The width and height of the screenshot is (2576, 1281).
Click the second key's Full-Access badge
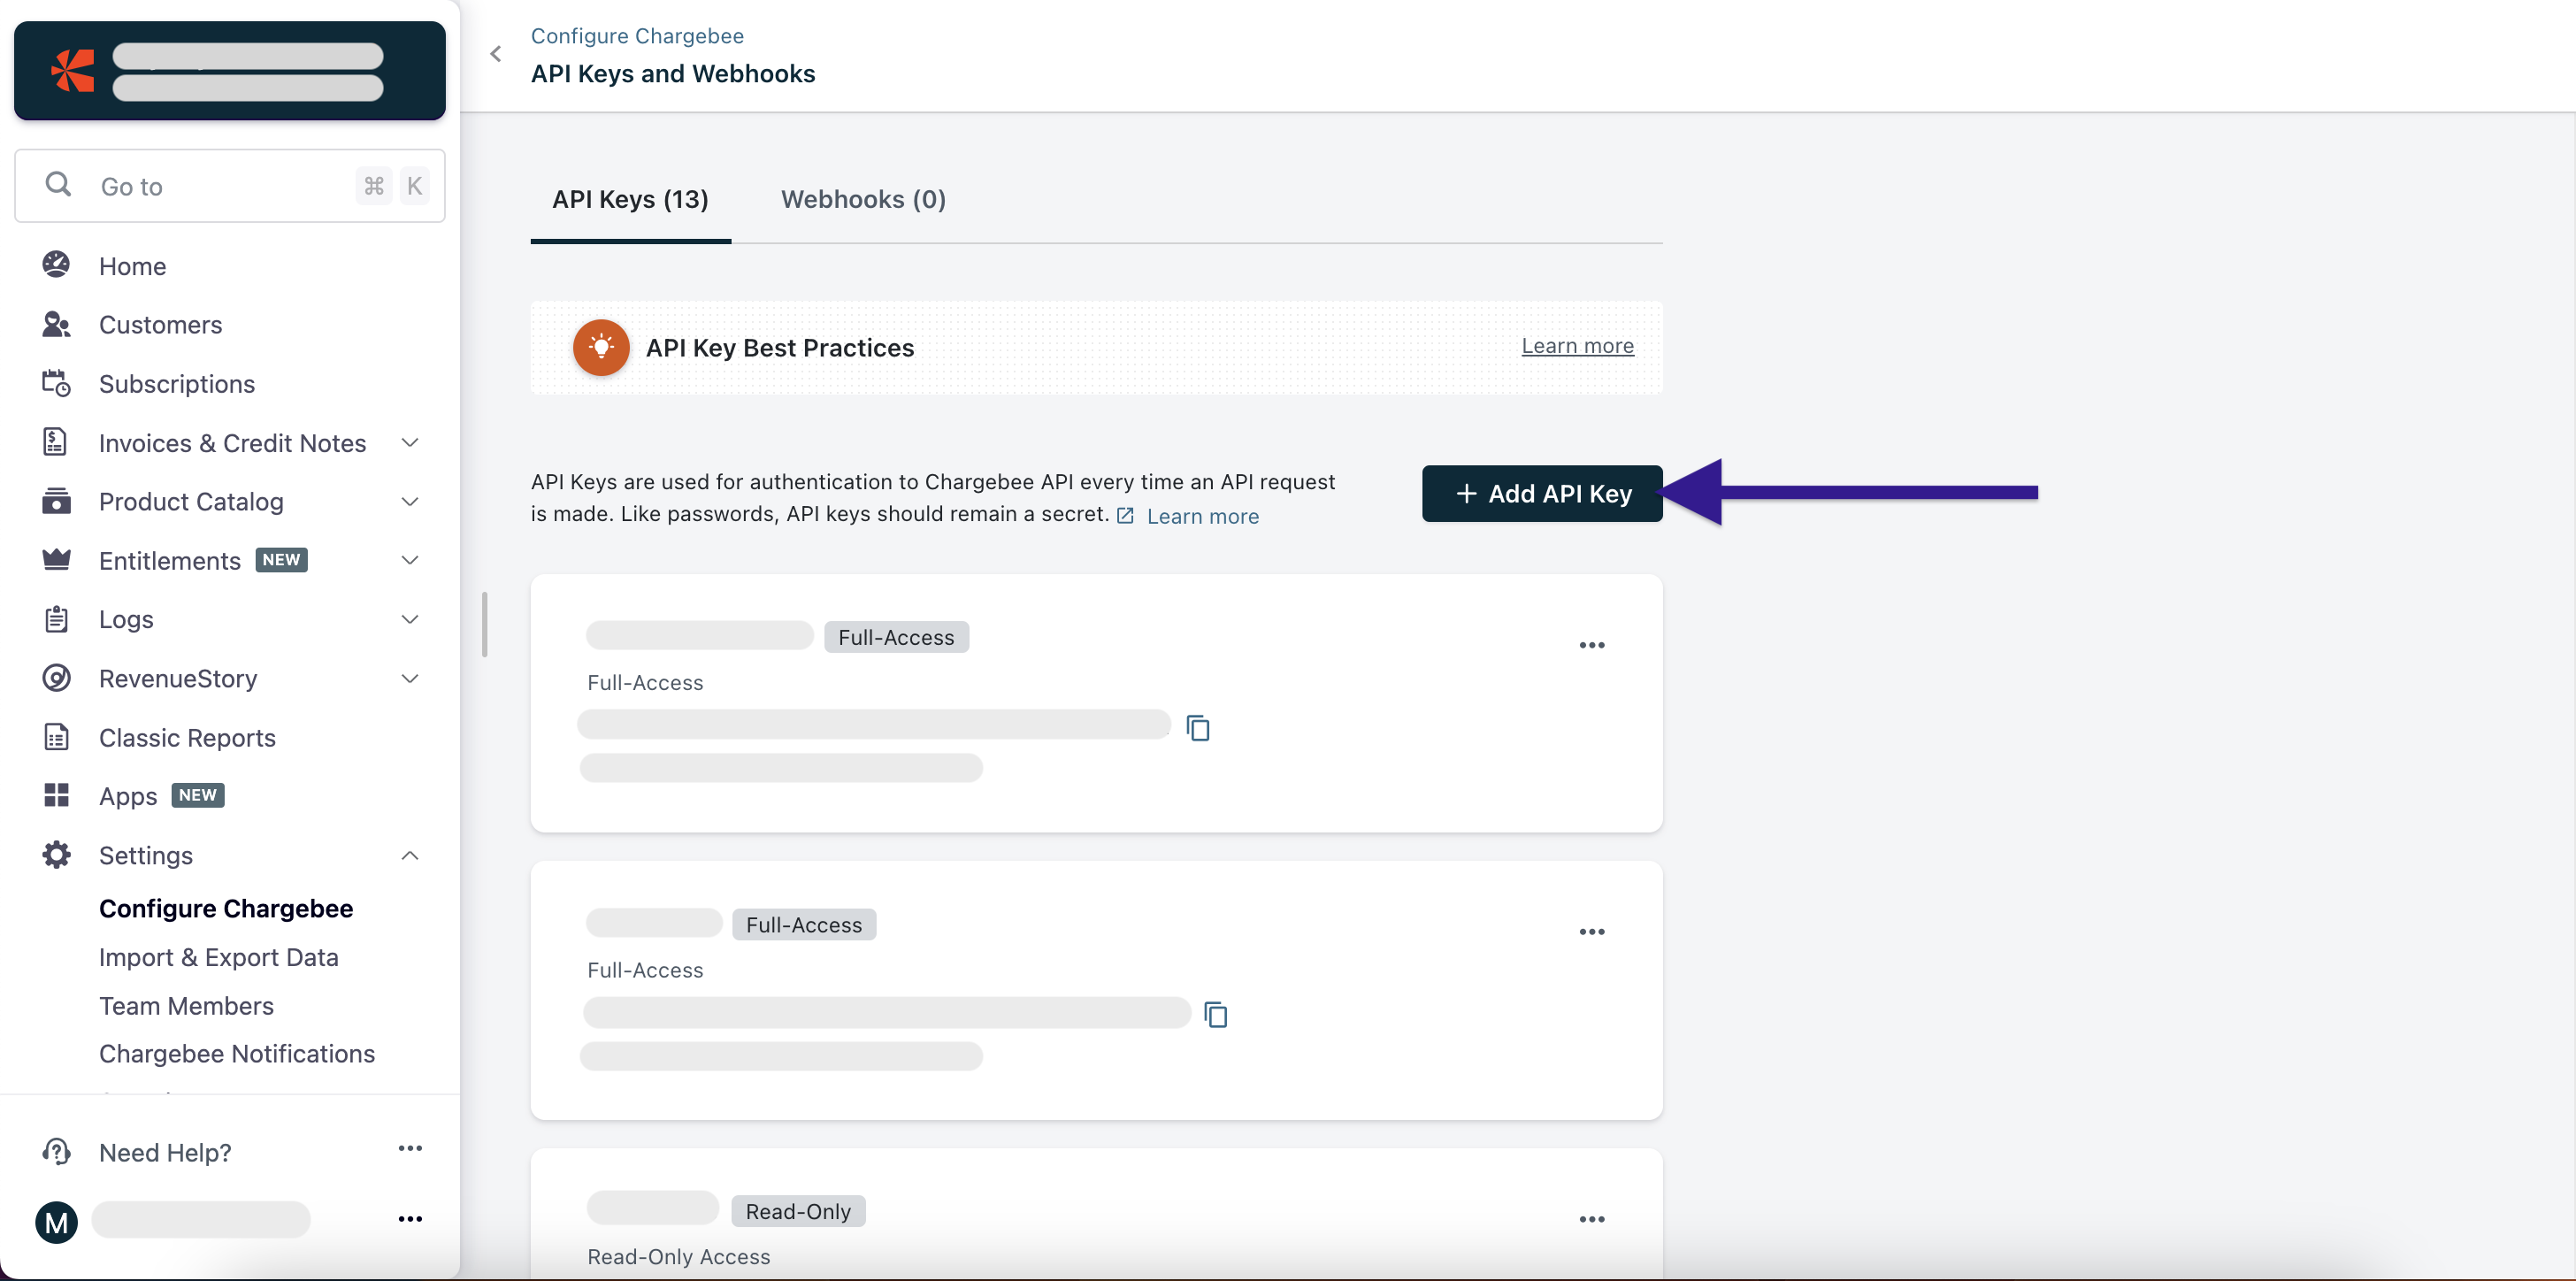click(804, 924)
